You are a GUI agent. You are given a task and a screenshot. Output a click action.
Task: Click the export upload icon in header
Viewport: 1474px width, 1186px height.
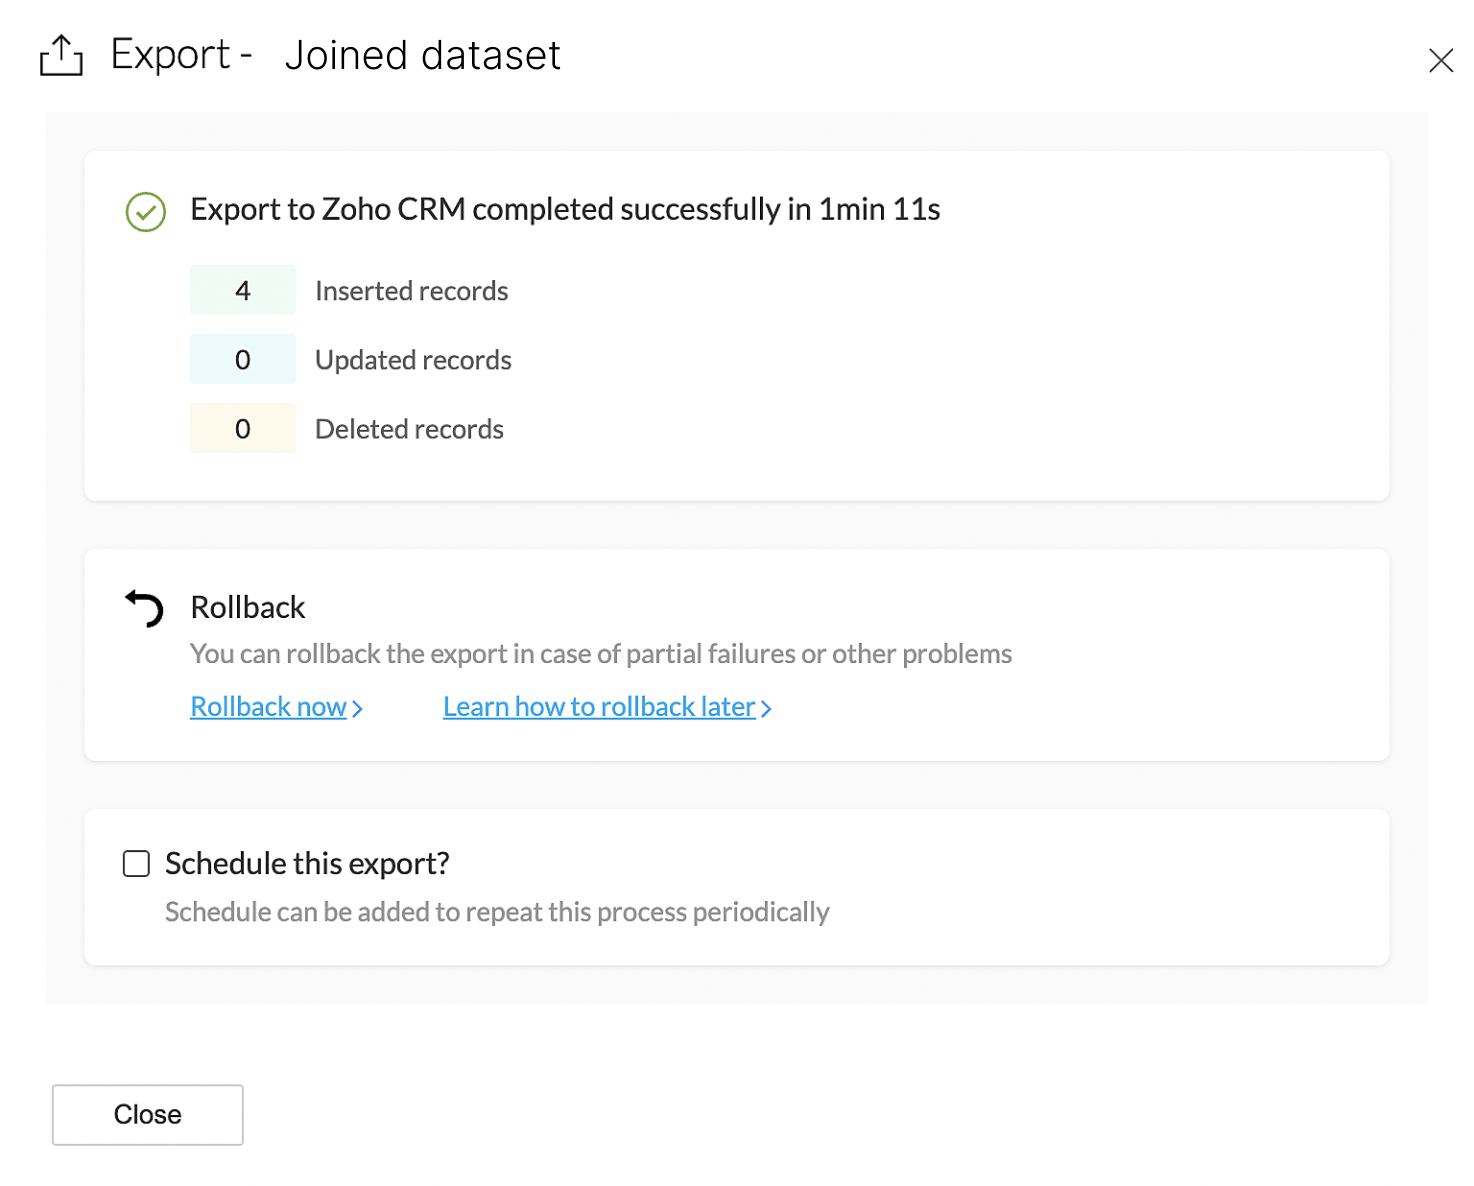[61, 56]
